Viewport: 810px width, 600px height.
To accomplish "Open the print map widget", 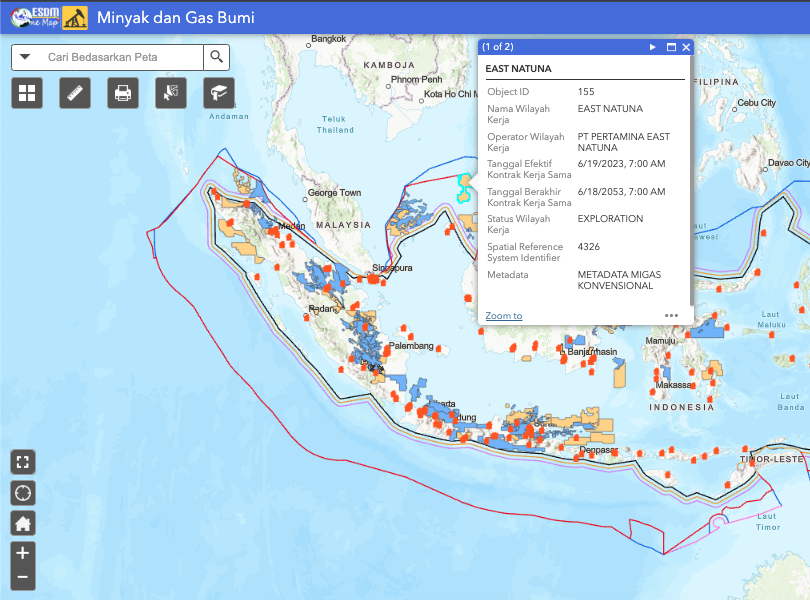I will [x=123, y=93].
